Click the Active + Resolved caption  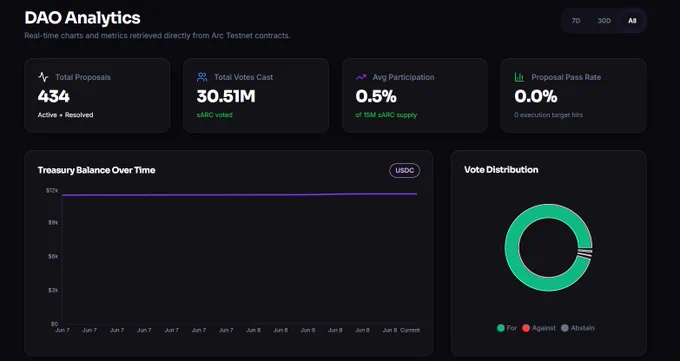pyautogui.click(x=65, y=115)
